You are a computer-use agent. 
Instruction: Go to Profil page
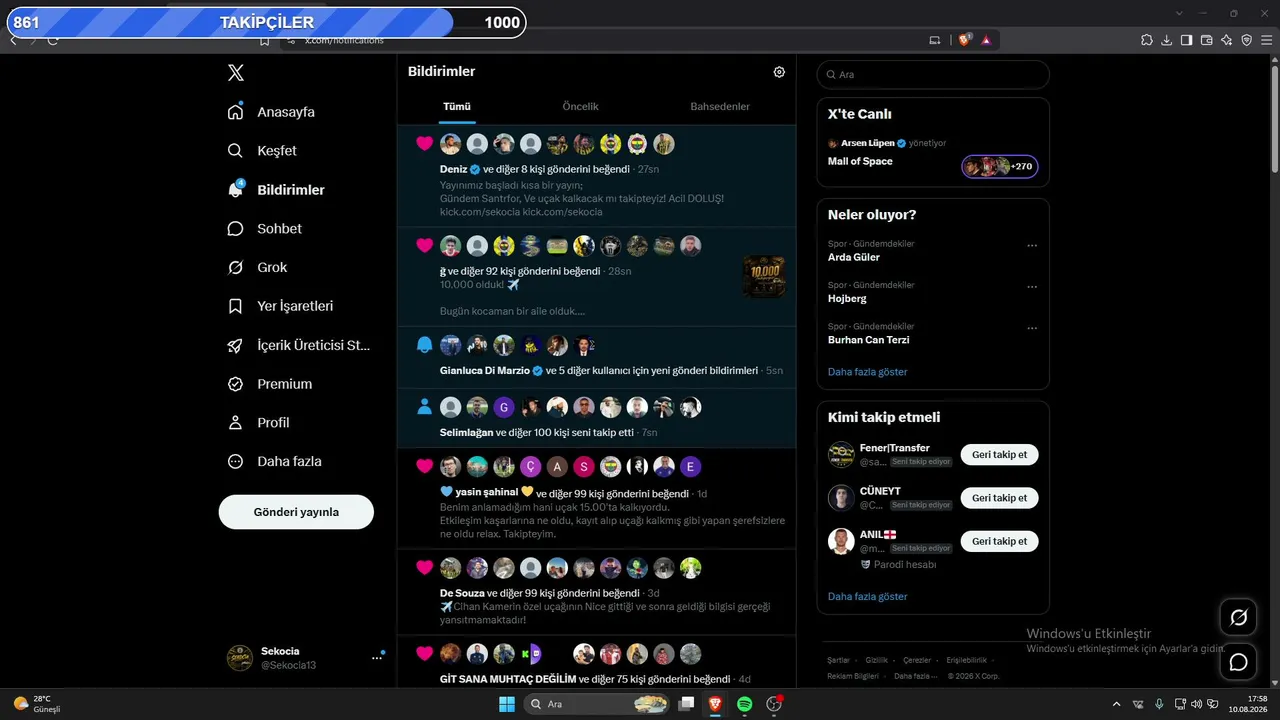pyautogui.click(x=259, y=423)
